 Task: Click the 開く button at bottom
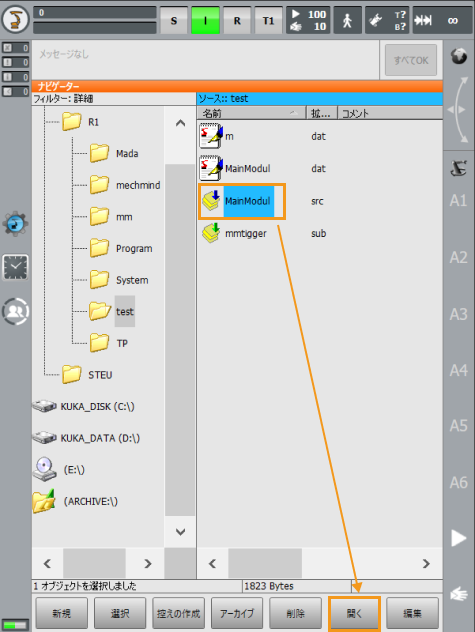point(354,613)
